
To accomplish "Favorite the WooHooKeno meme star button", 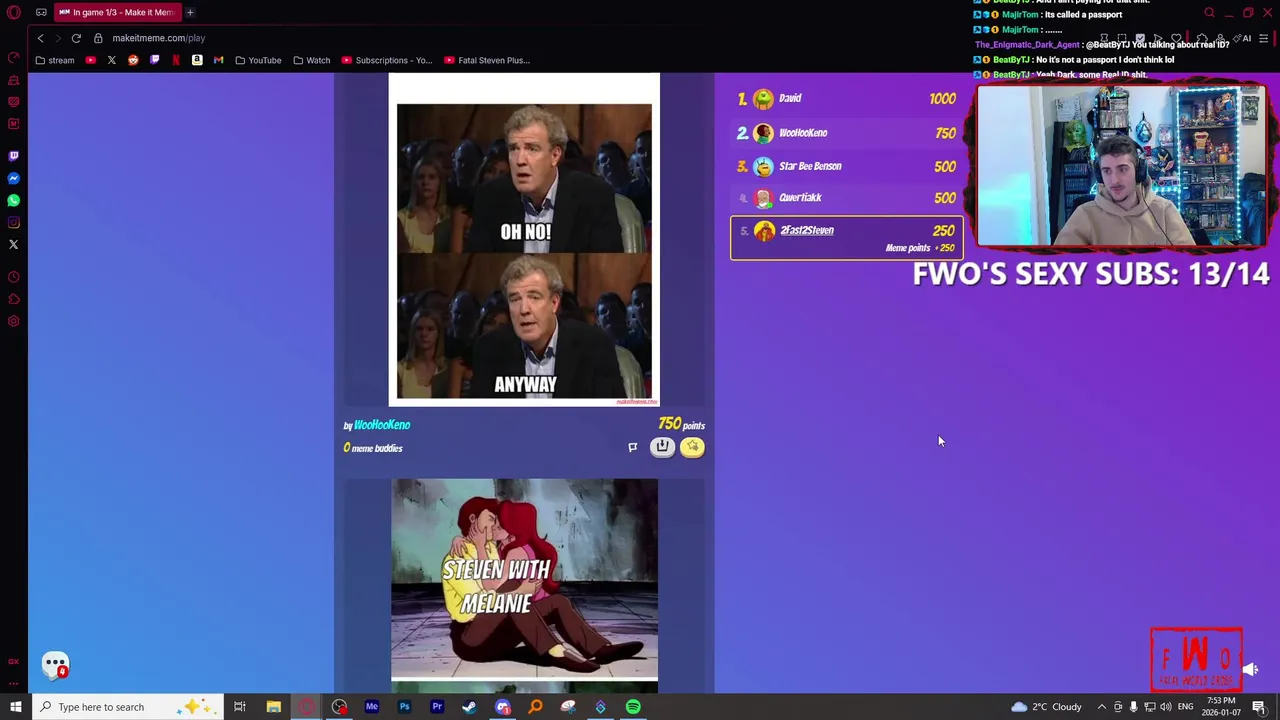I will (692, 447).
